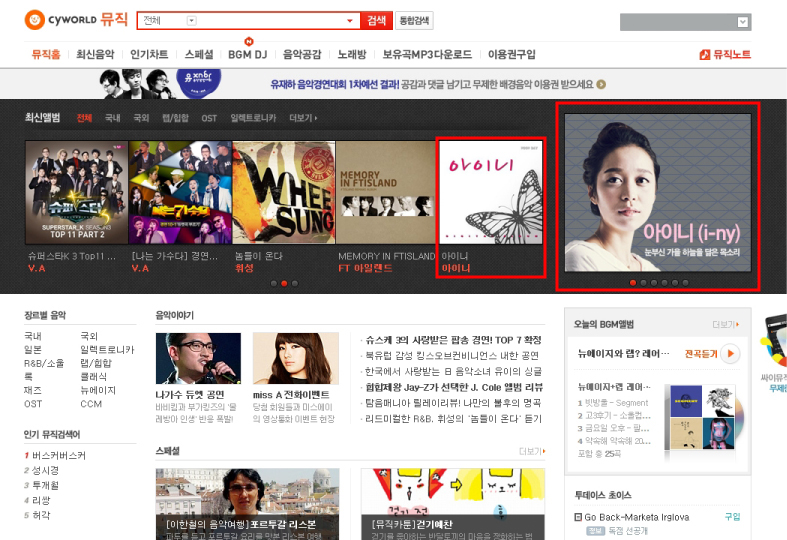Screen dimensions: 787x540
Task: Go to 뮤직홈 menu
Action: 46,54
